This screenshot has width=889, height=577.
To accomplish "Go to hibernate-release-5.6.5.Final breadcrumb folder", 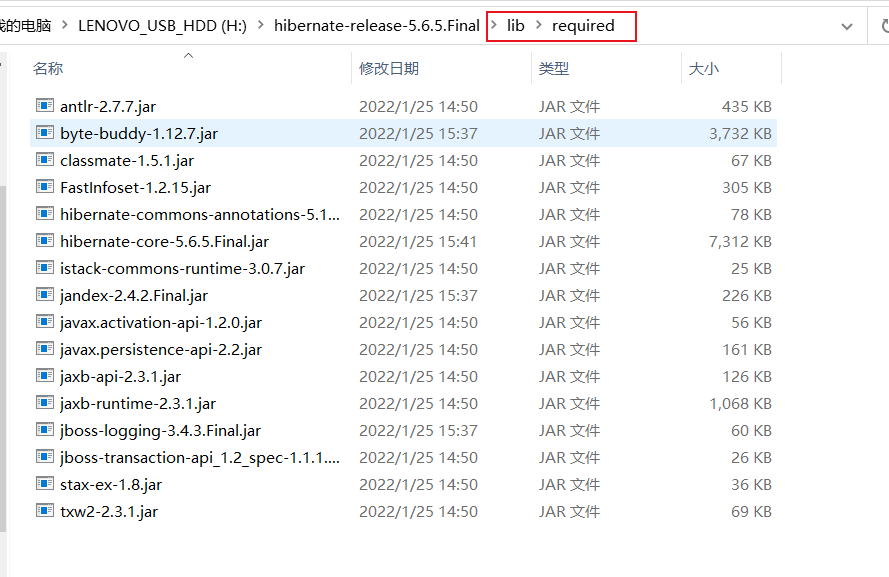I will point(377,26).
